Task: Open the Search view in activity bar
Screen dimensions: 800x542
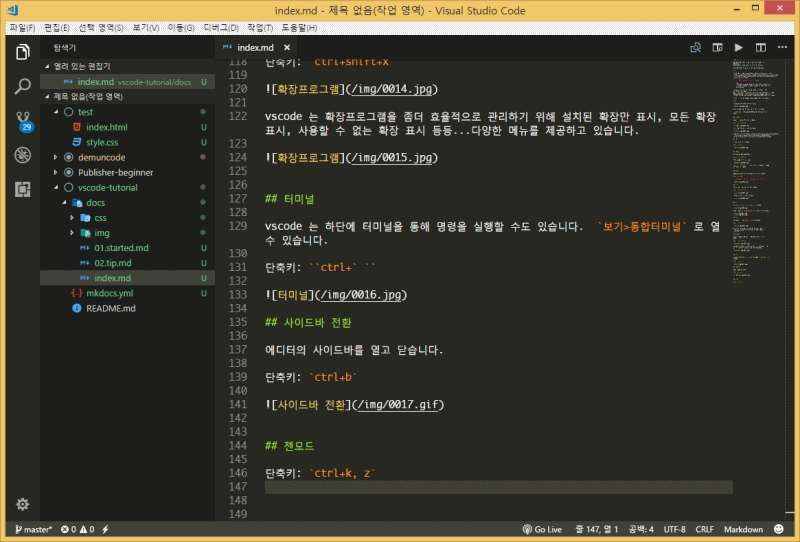Action: (x=22, y=86)
